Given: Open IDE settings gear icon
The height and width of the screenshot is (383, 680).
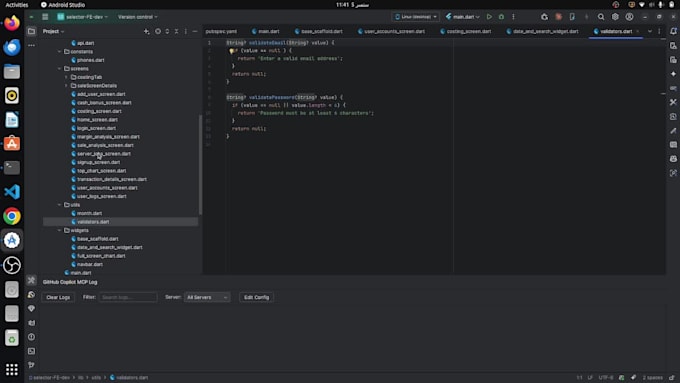Looking at the screenshot, I should pos(615,17).
